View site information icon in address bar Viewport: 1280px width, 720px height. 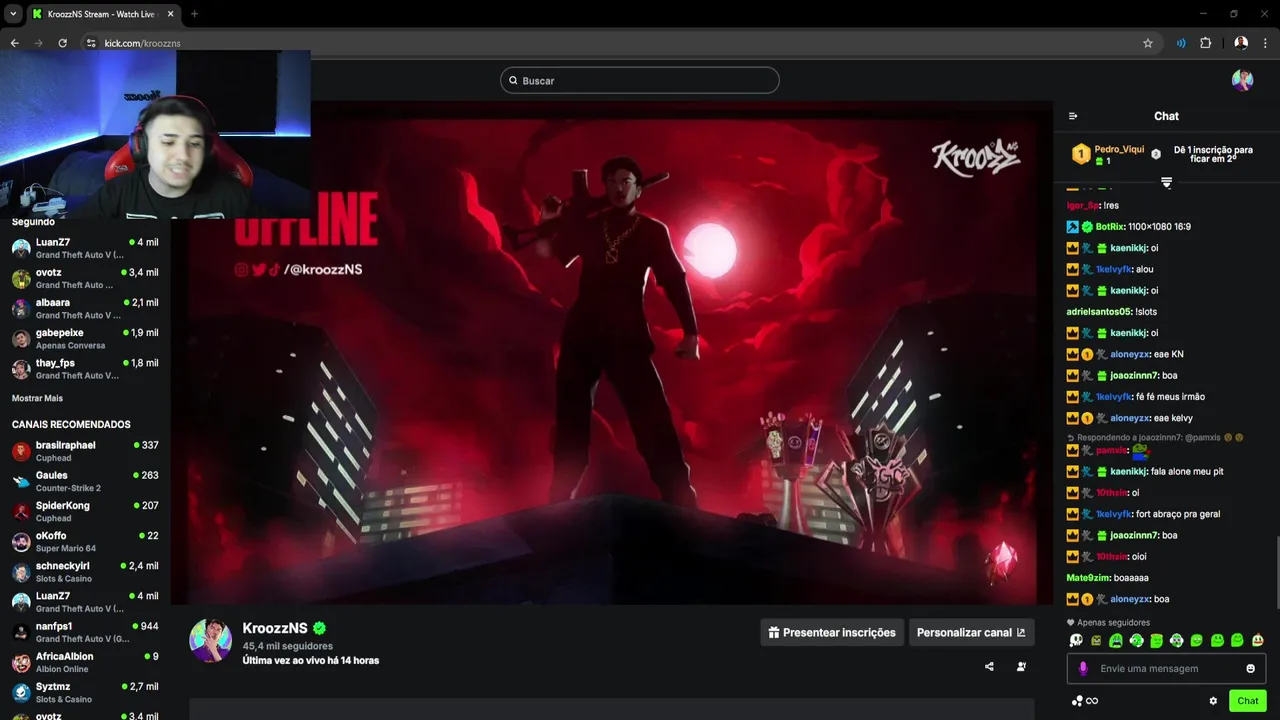[x=90, y=43]
